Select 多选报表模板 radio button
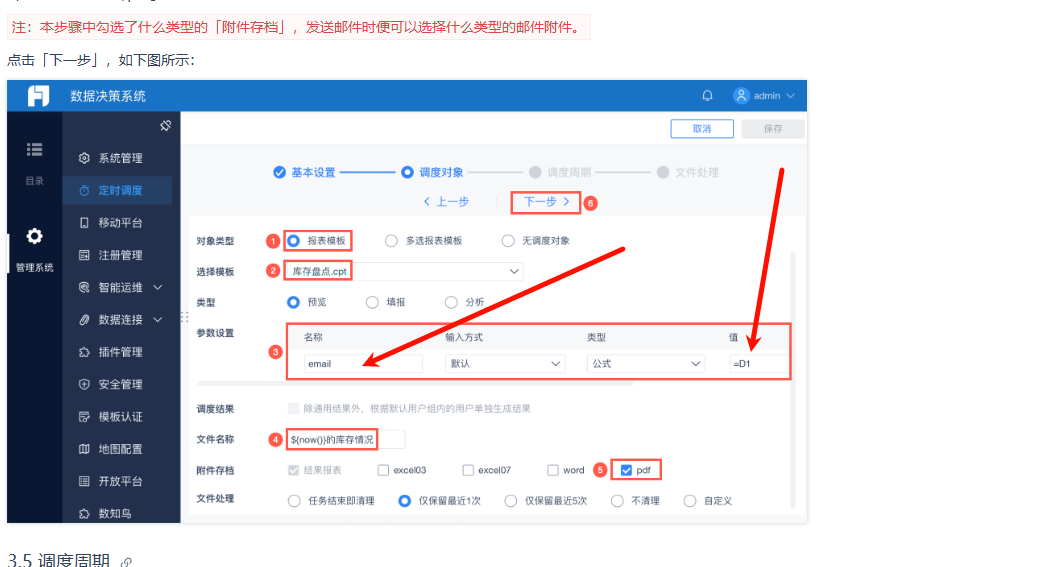 [x=391, y=241]
